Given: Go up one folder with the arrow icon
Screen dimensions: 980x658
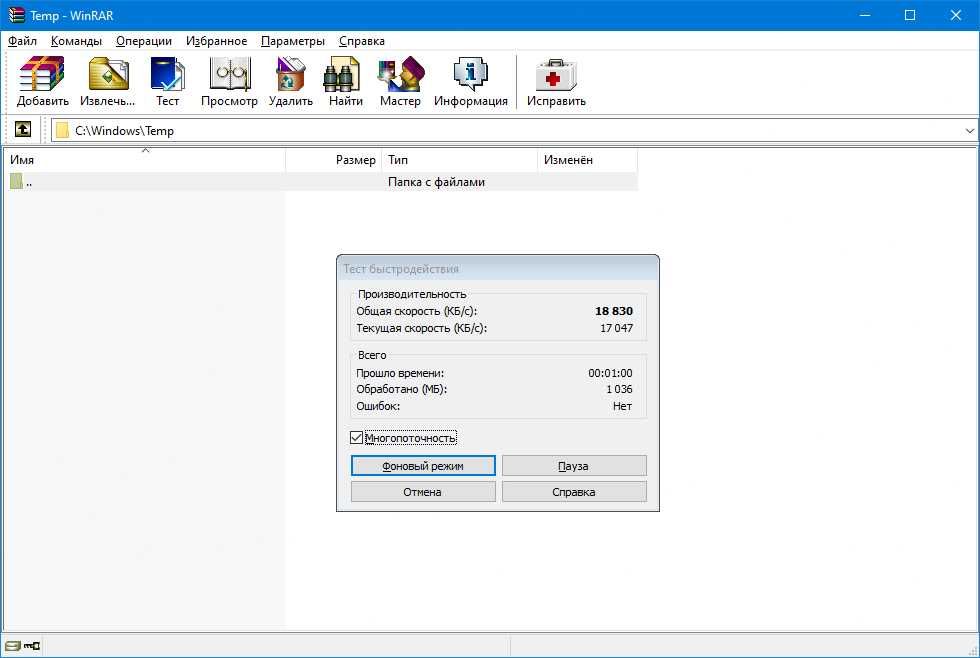Looking at the screenshot, I should point(22,129).
